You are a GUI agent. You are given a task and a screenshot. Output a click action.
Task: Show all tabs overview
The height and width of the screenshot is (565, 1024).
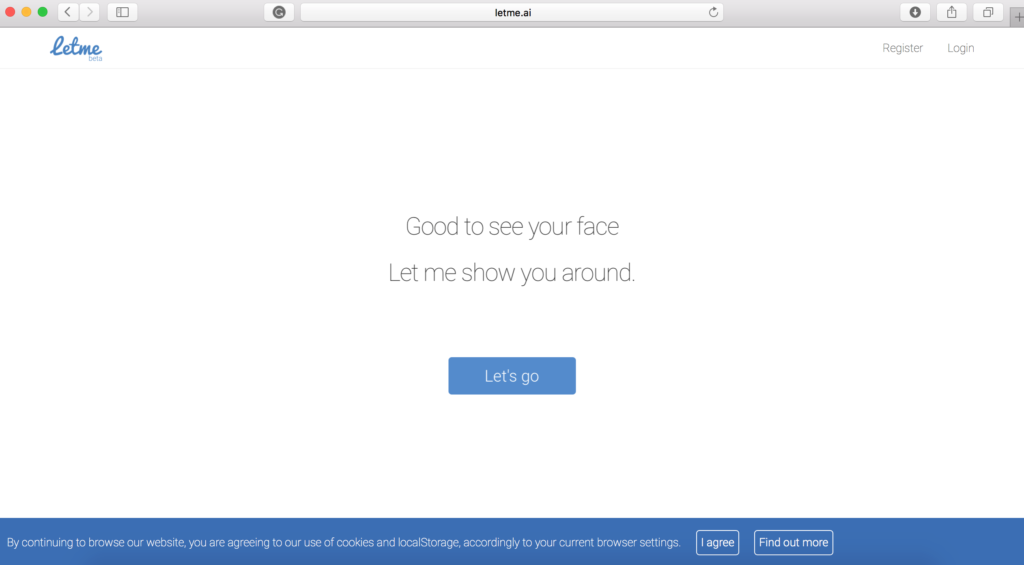(987, 12)
